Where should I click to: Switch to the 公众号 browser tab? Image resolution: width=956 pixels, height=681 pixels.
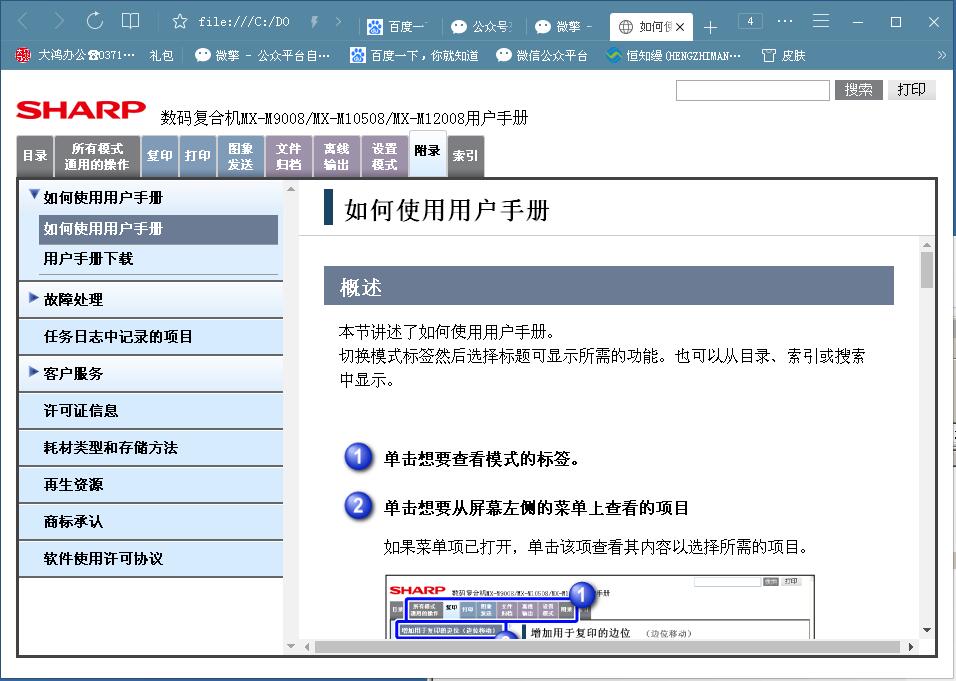(x=481, y=26)
